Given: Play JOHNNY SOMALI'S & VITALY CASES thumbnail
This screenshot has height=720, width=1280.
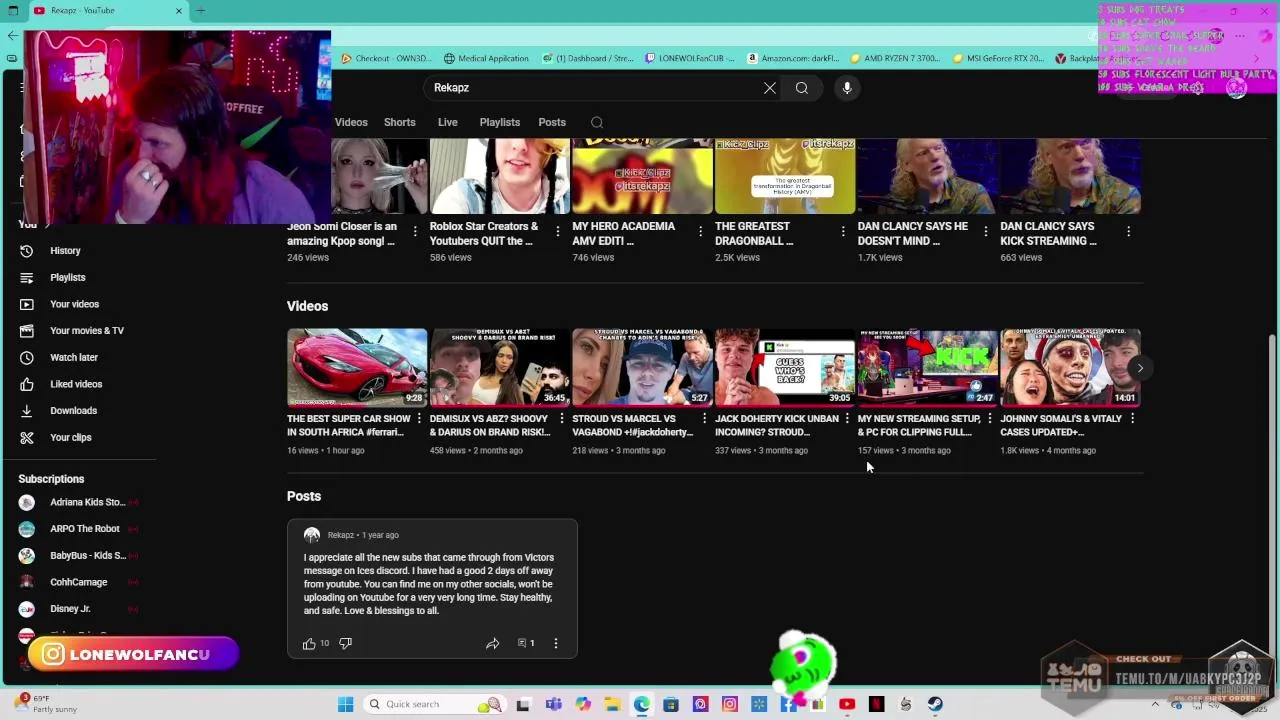Looking at the screenshot, I should 1070,367.
